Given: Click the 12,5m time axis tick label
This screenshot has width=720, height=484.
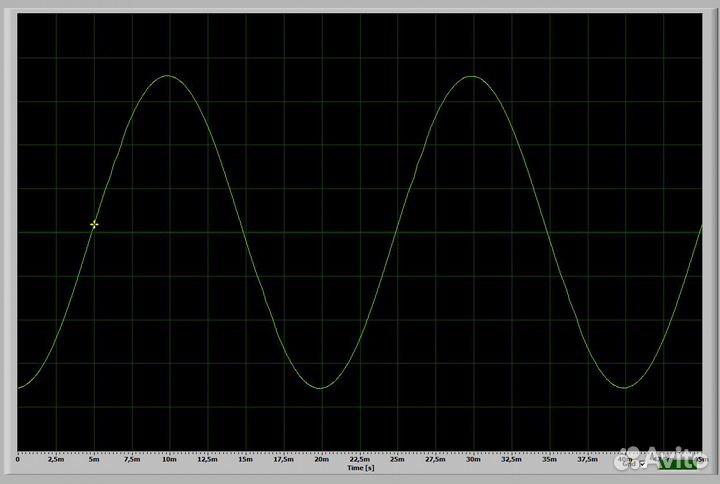Looking at the screenshot, I should (208, 459).
